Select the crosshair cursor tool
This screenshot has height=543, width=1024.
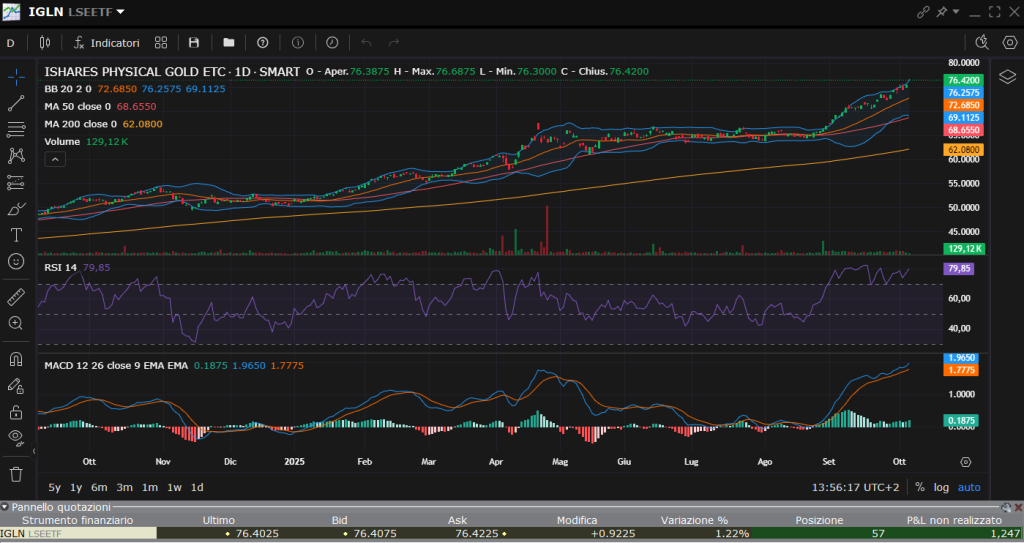pyautogui.click(x=16, y=77)
